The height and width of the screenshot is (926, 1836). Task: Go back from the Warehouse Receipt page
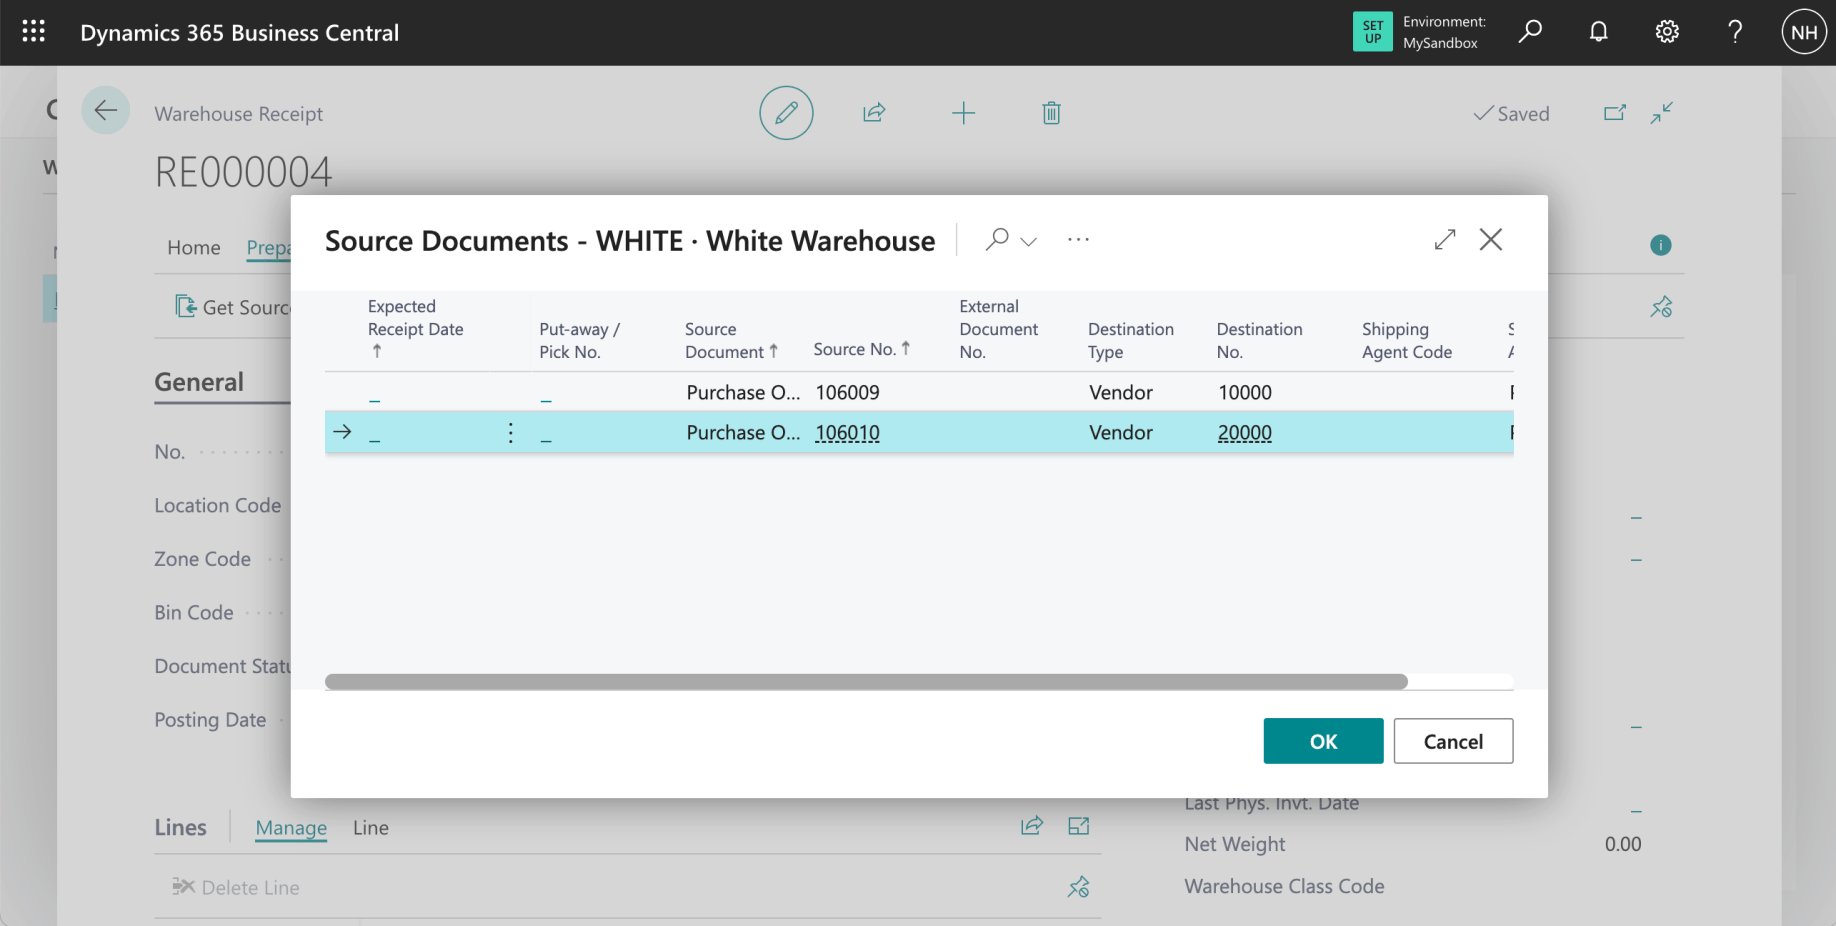tap(105, 111)
